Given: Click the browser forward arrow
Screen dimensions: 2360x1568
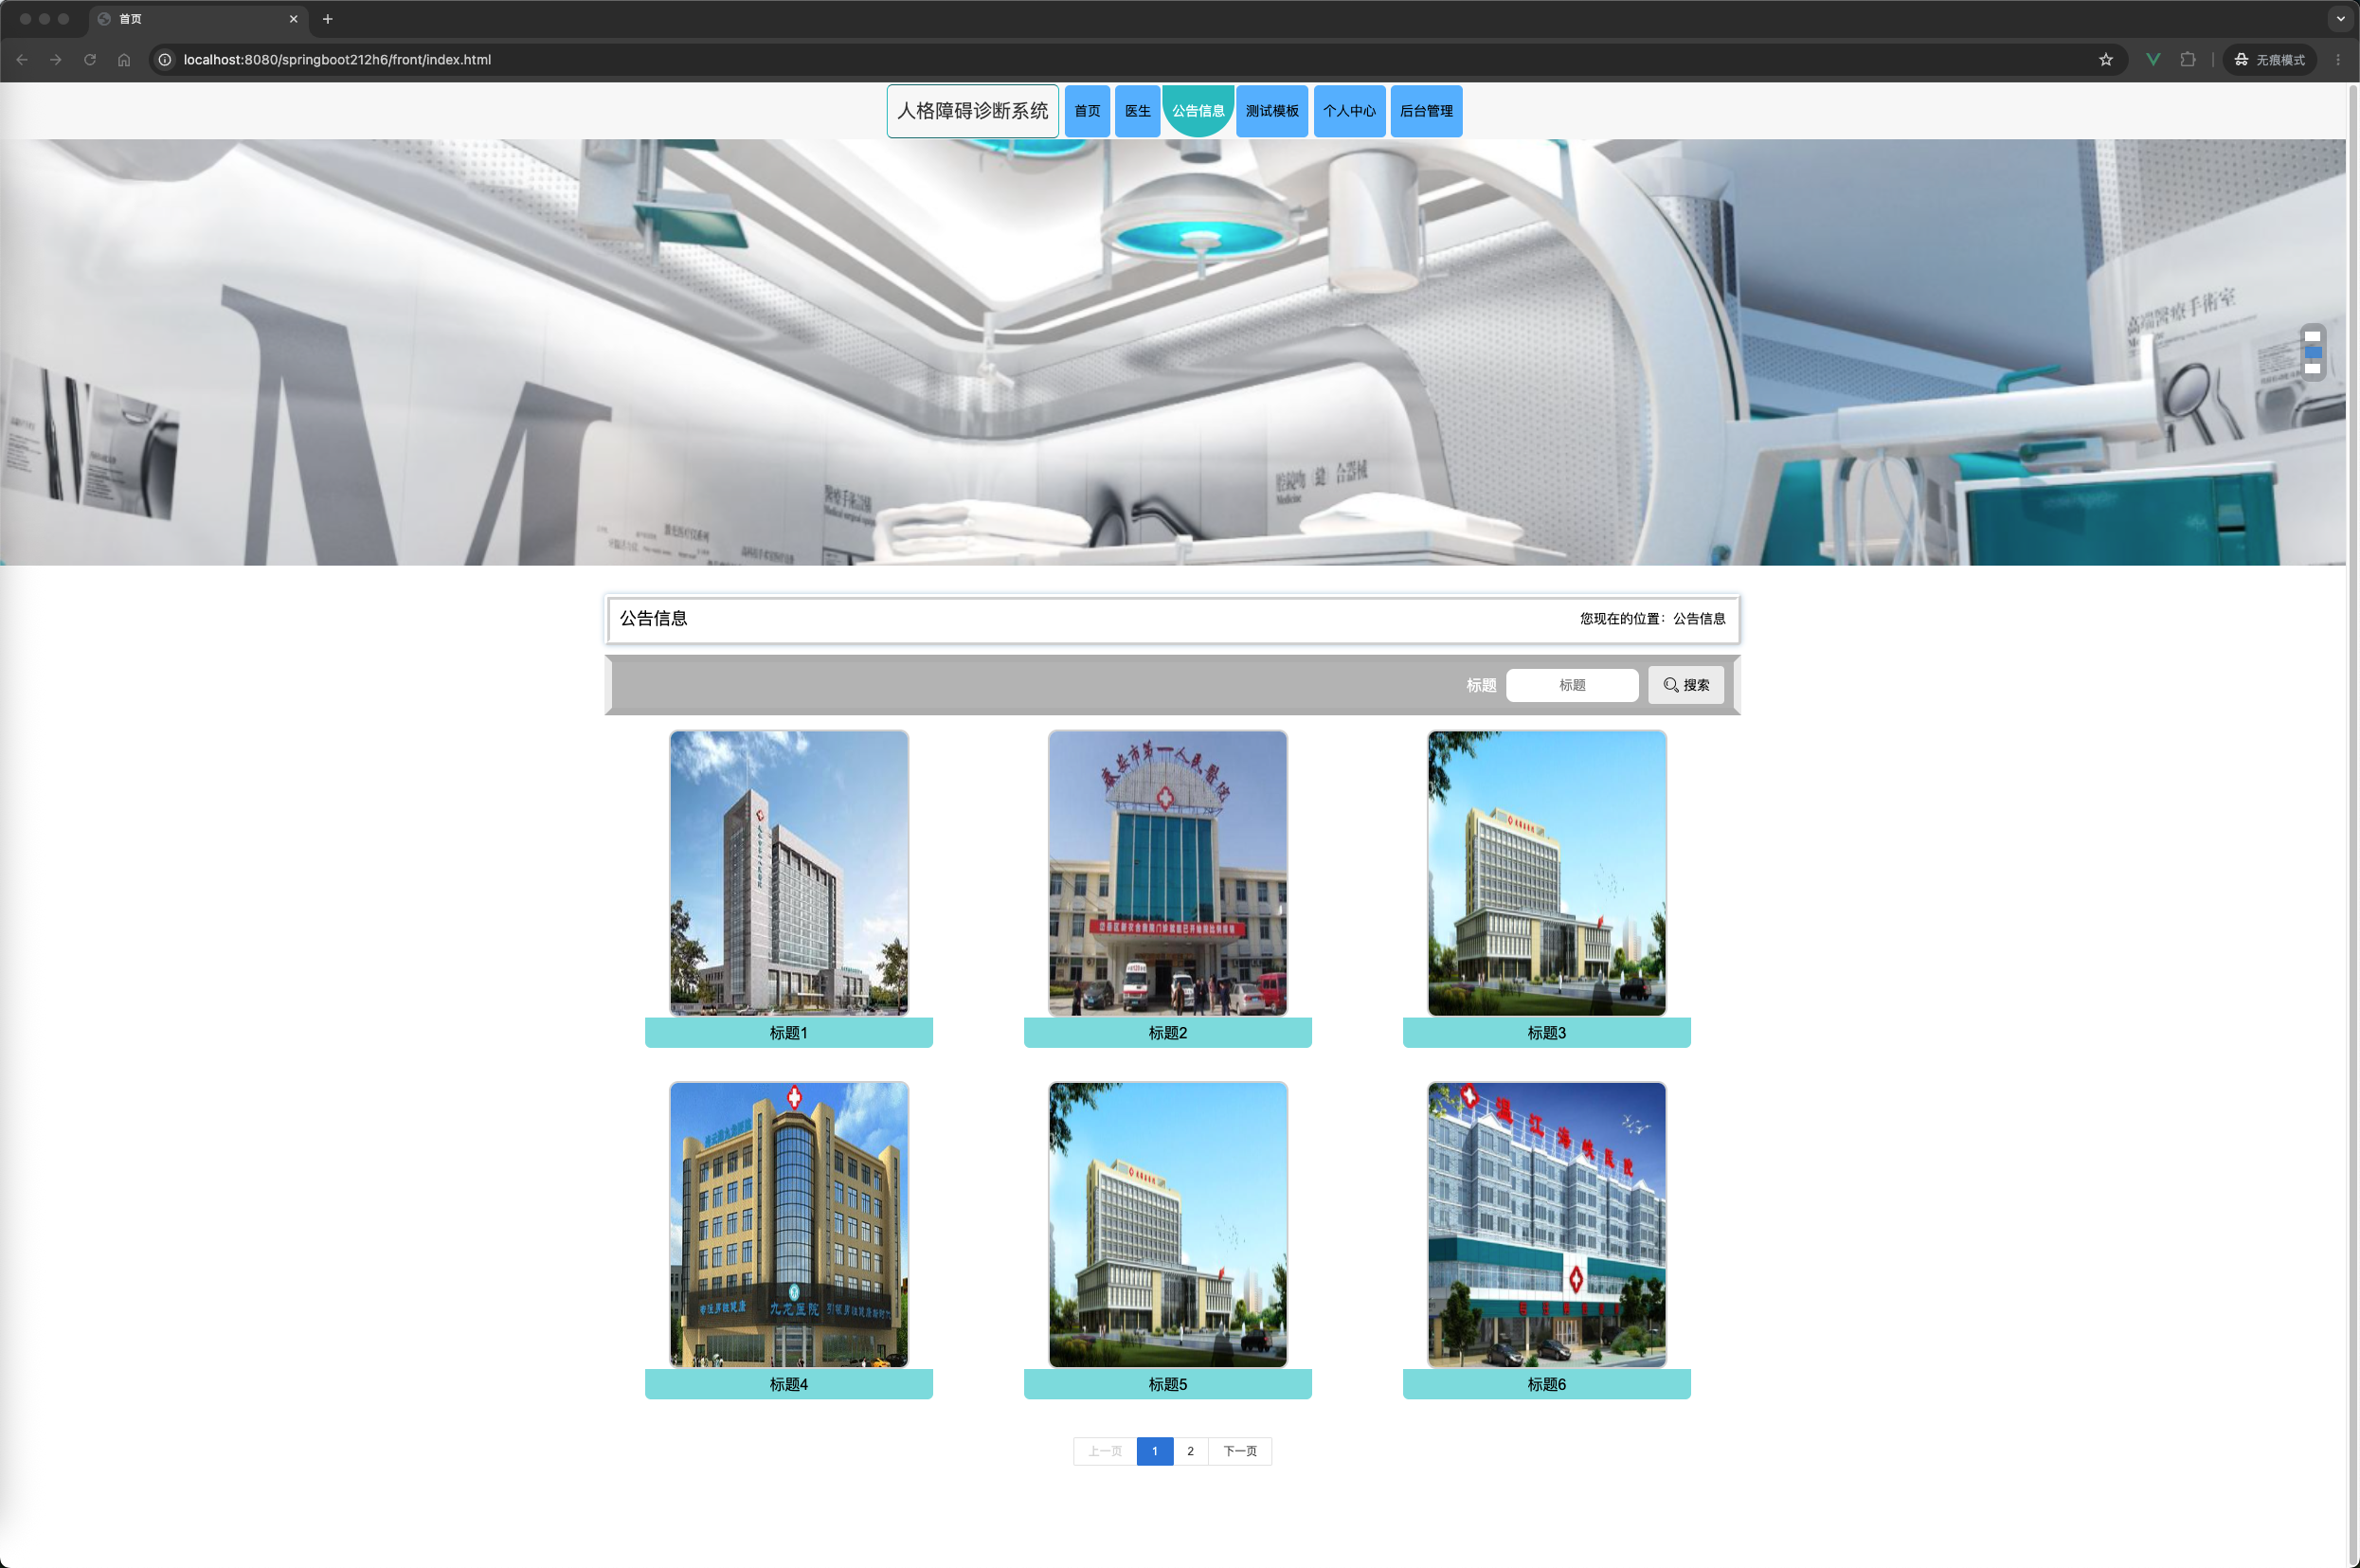Looking at the screenshot, I should pyautogui.click(x=56, y=60).
